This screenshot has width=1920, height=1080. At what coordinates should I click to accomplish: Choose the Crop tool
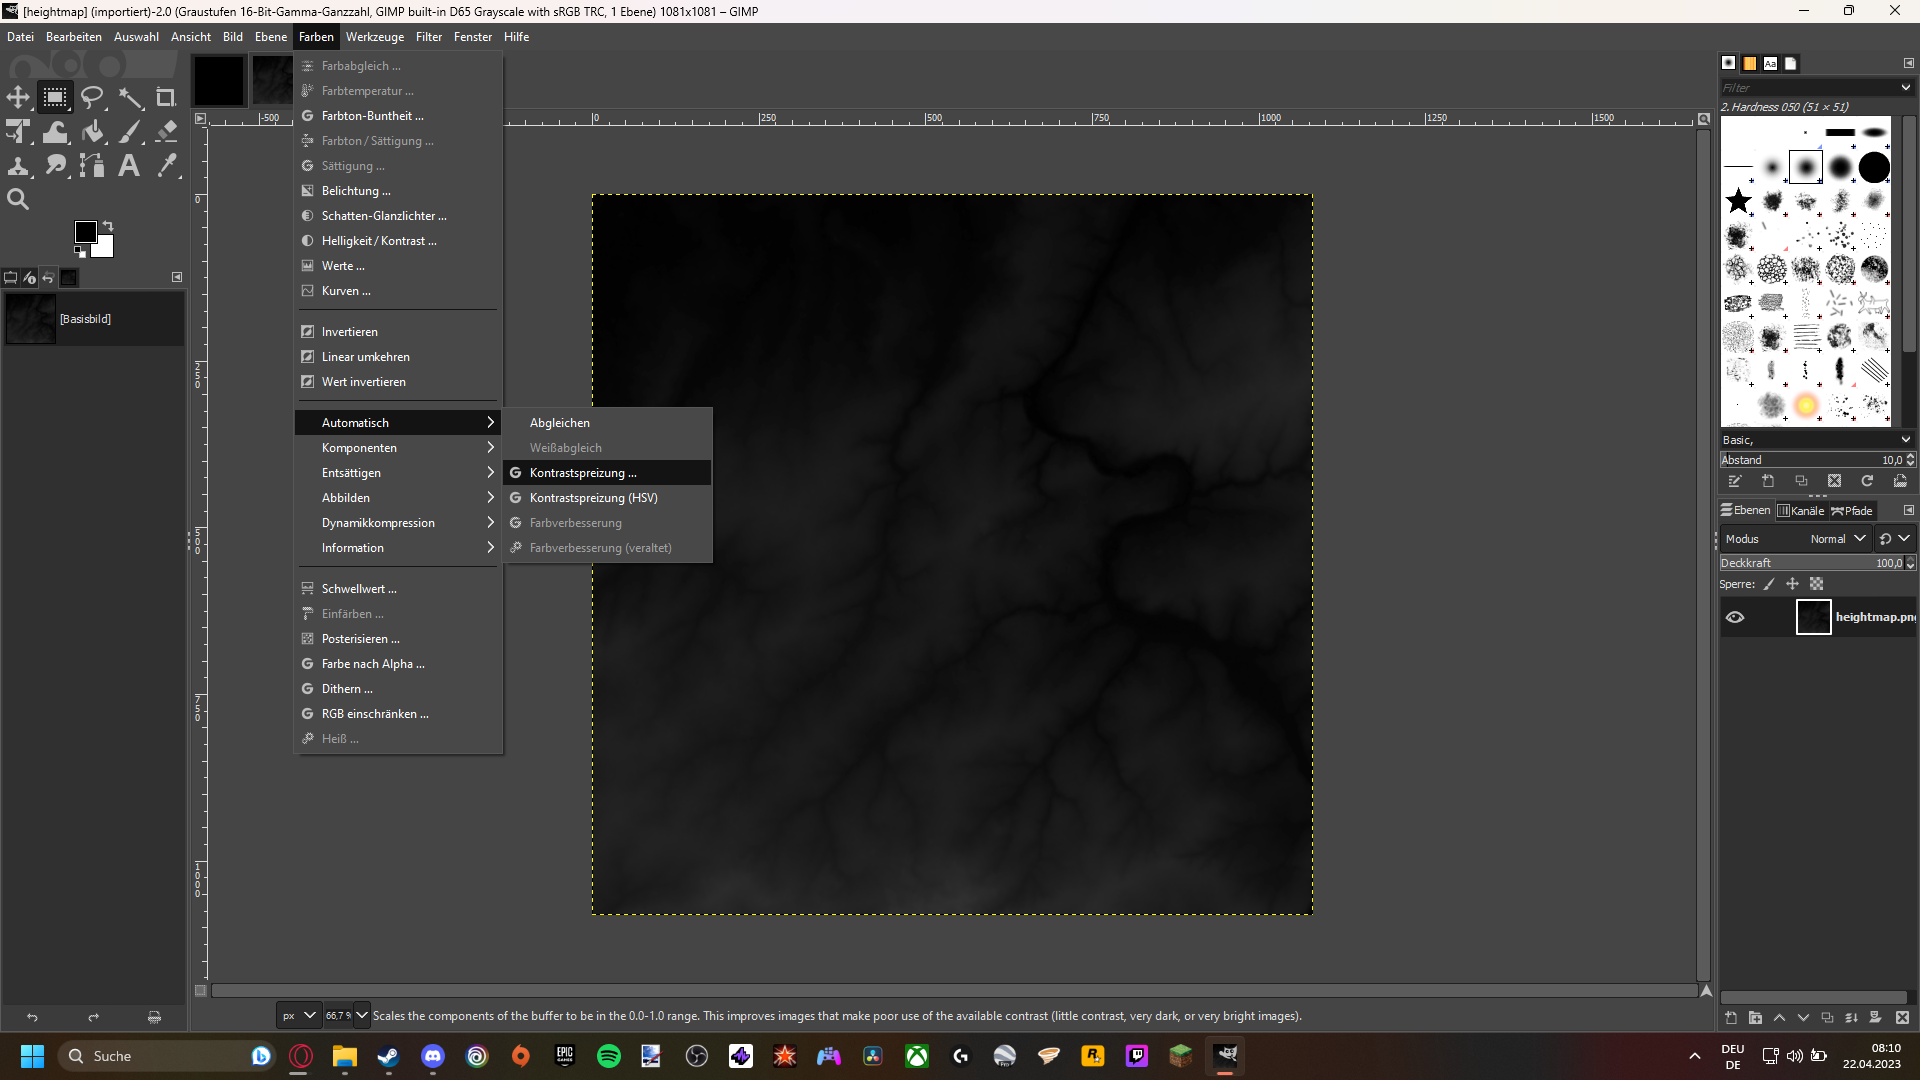point(166,97)
